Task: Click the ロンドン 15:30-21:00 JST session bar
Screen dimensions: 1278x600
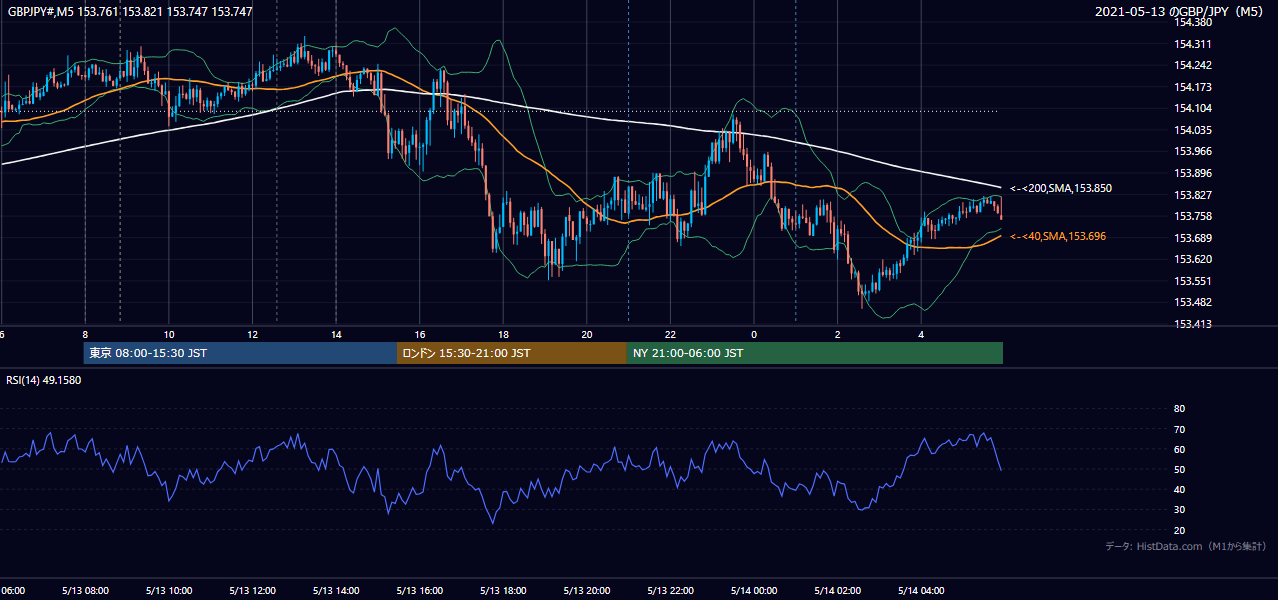Action: pos(512,353)
